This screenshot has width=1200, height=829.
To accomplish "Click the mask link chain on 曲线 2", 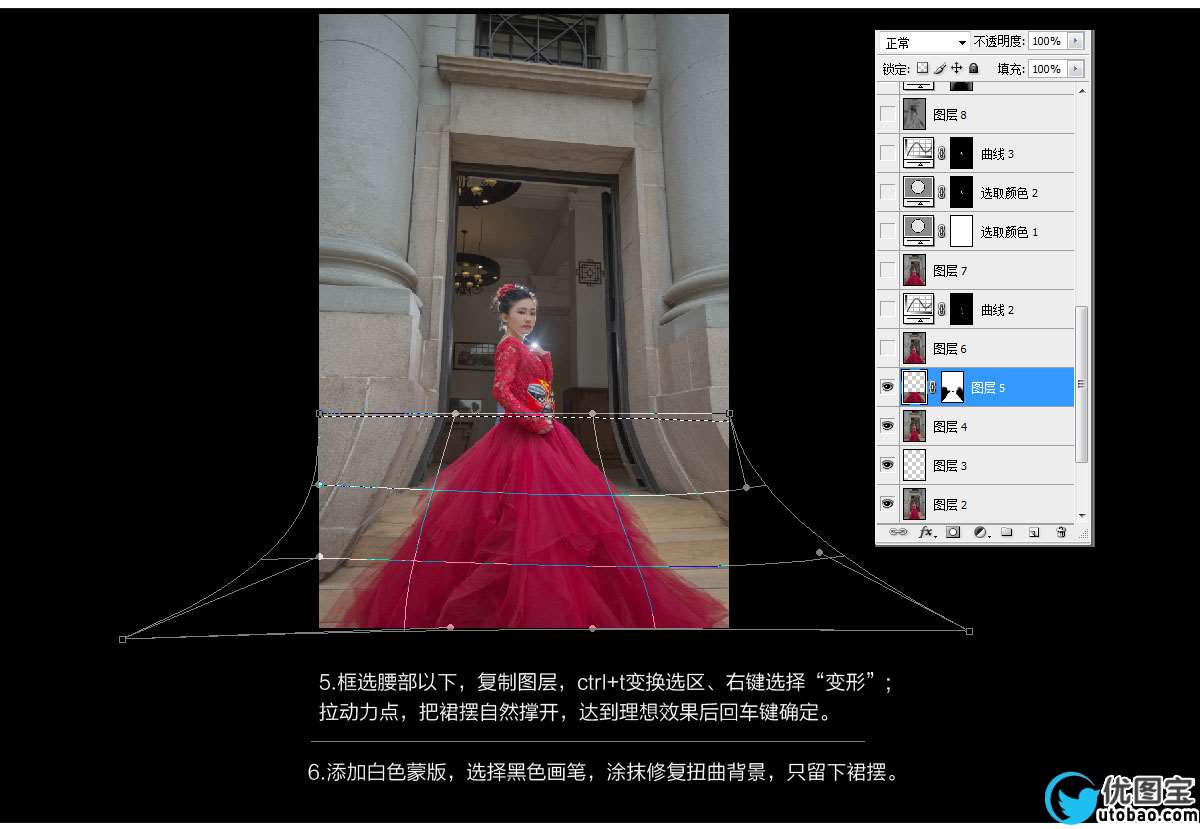I will [942, 310].
